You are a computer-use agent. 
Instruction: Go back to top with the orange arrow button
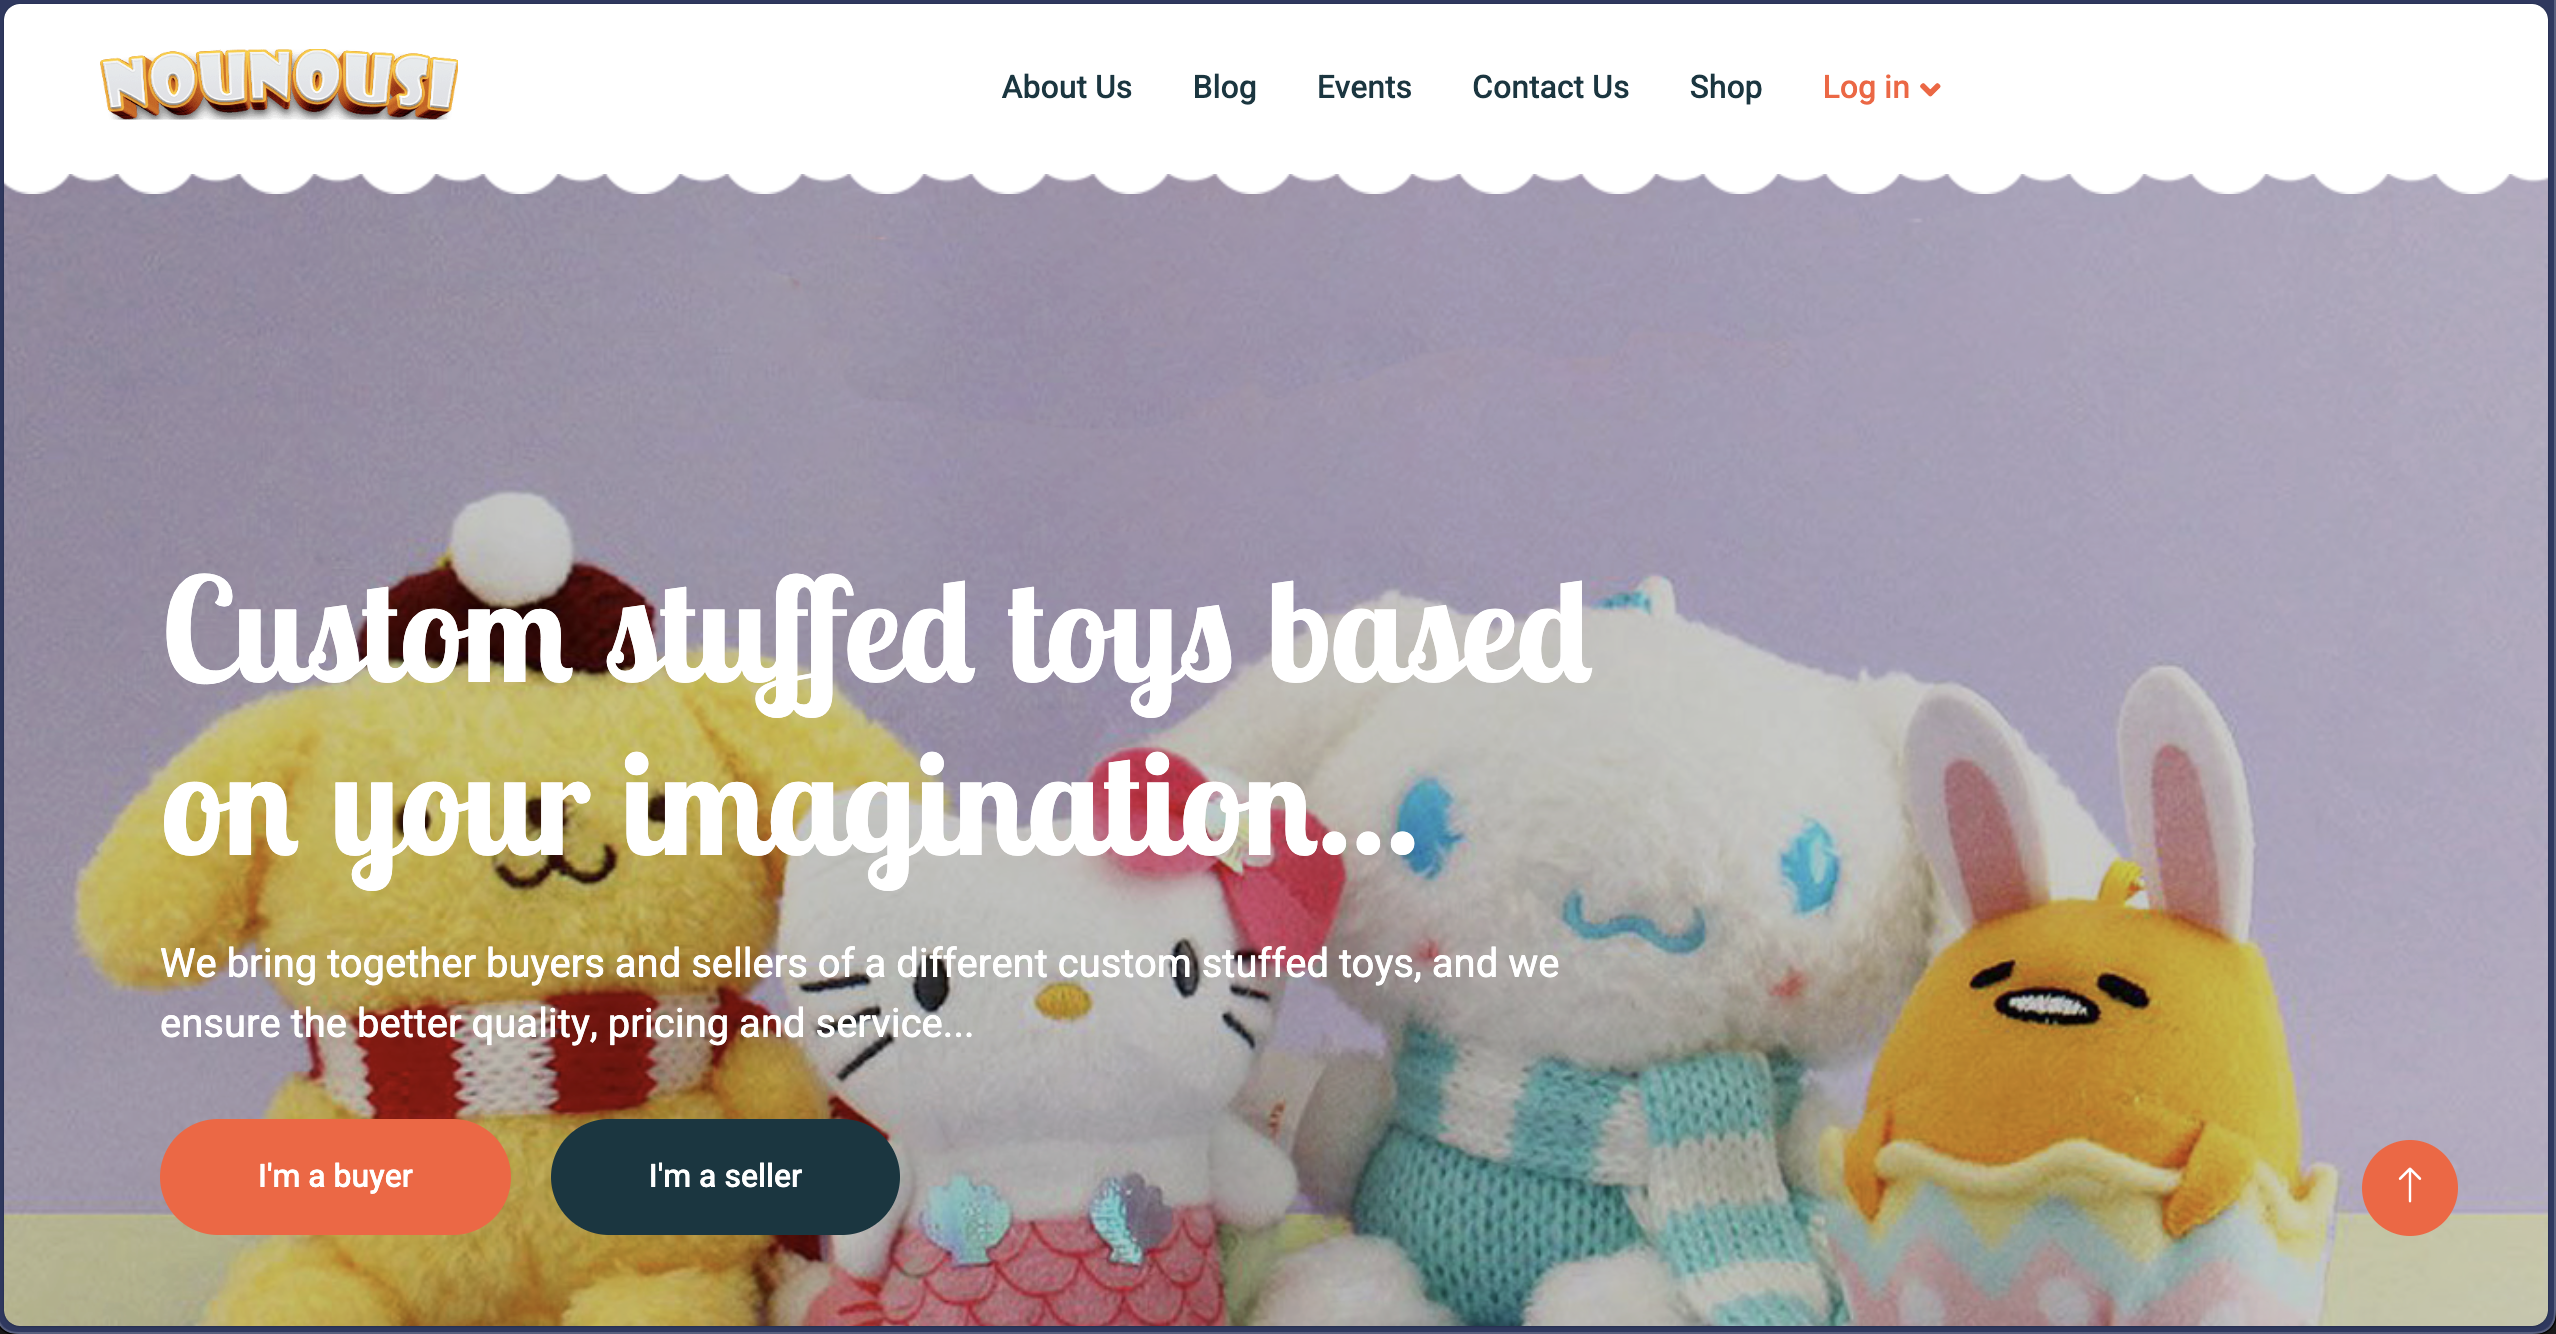(2409, 1187)
